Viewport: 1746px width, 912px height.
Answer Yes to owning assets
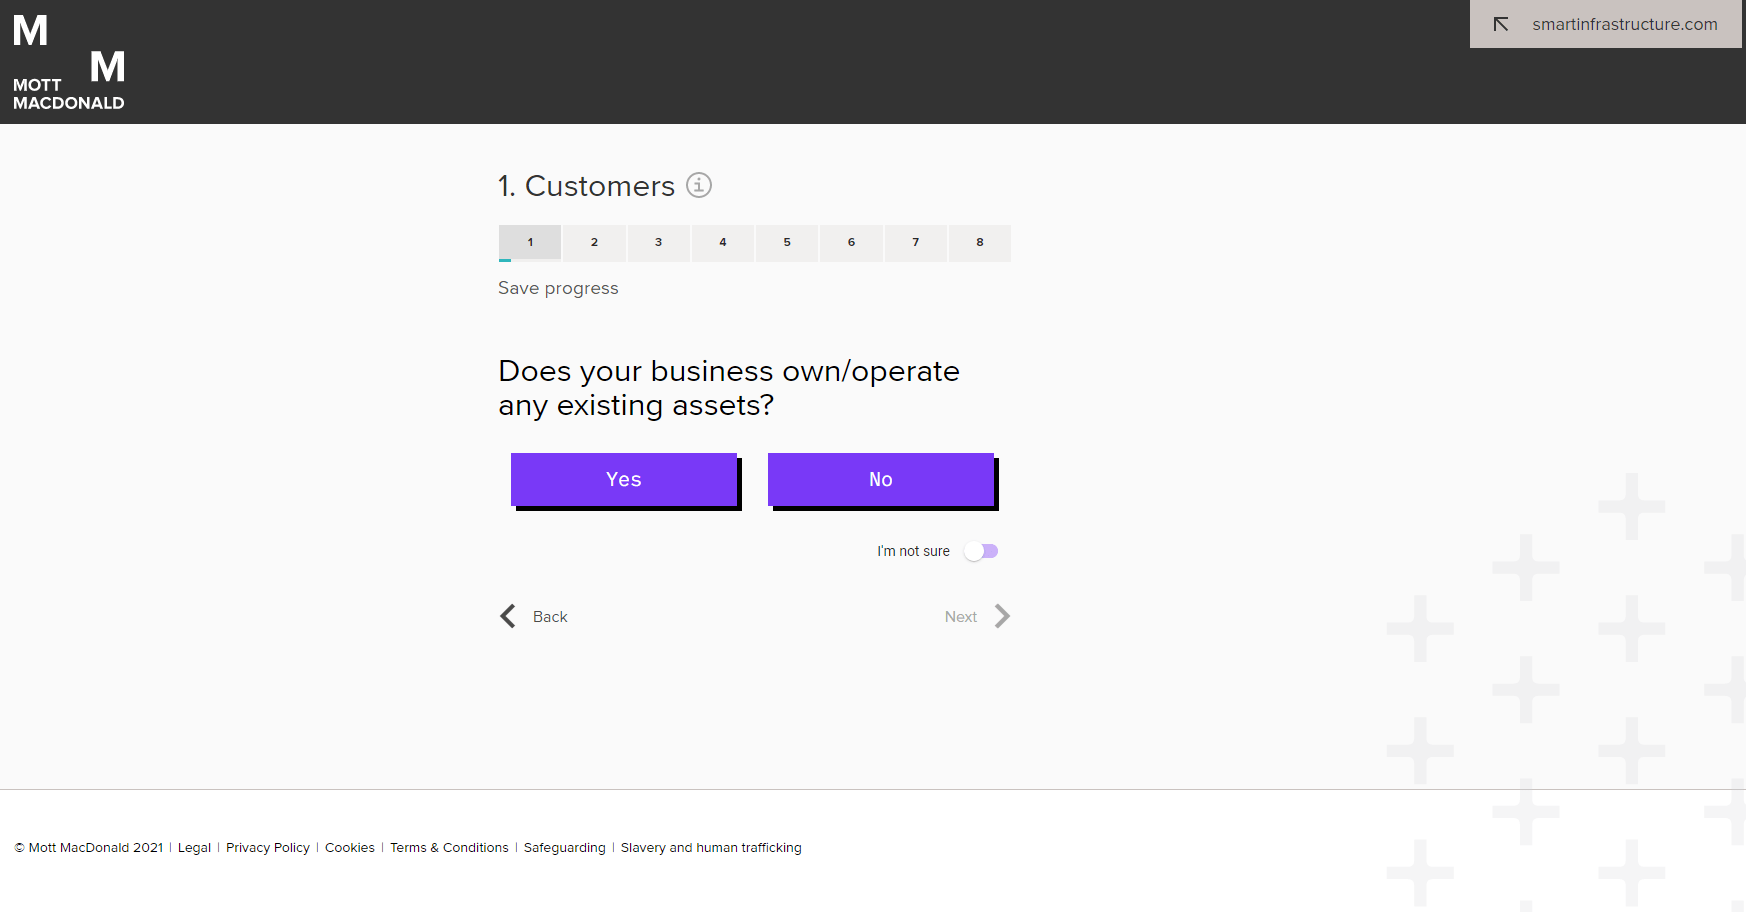click(x=625, y=480)
